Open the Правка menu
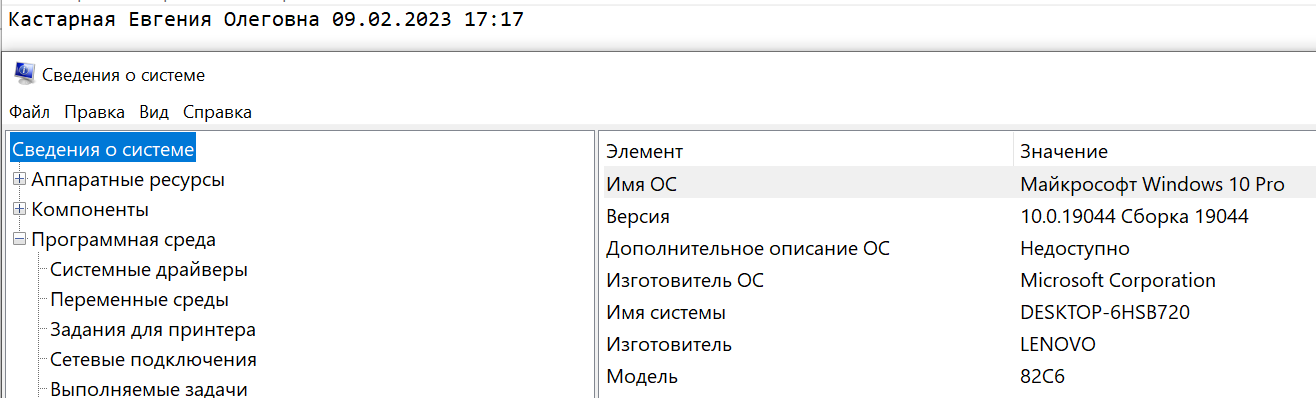Image resolution: width=1316 pixels, height=398 pixels. tap(94, 112)
